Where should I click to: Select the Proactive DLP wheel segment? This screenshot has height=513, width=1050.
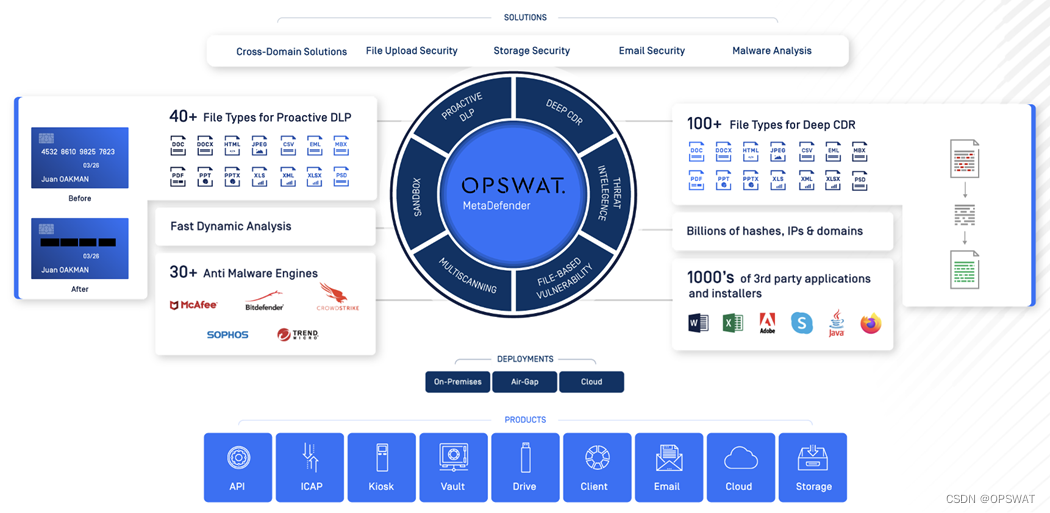click(463, 107)
